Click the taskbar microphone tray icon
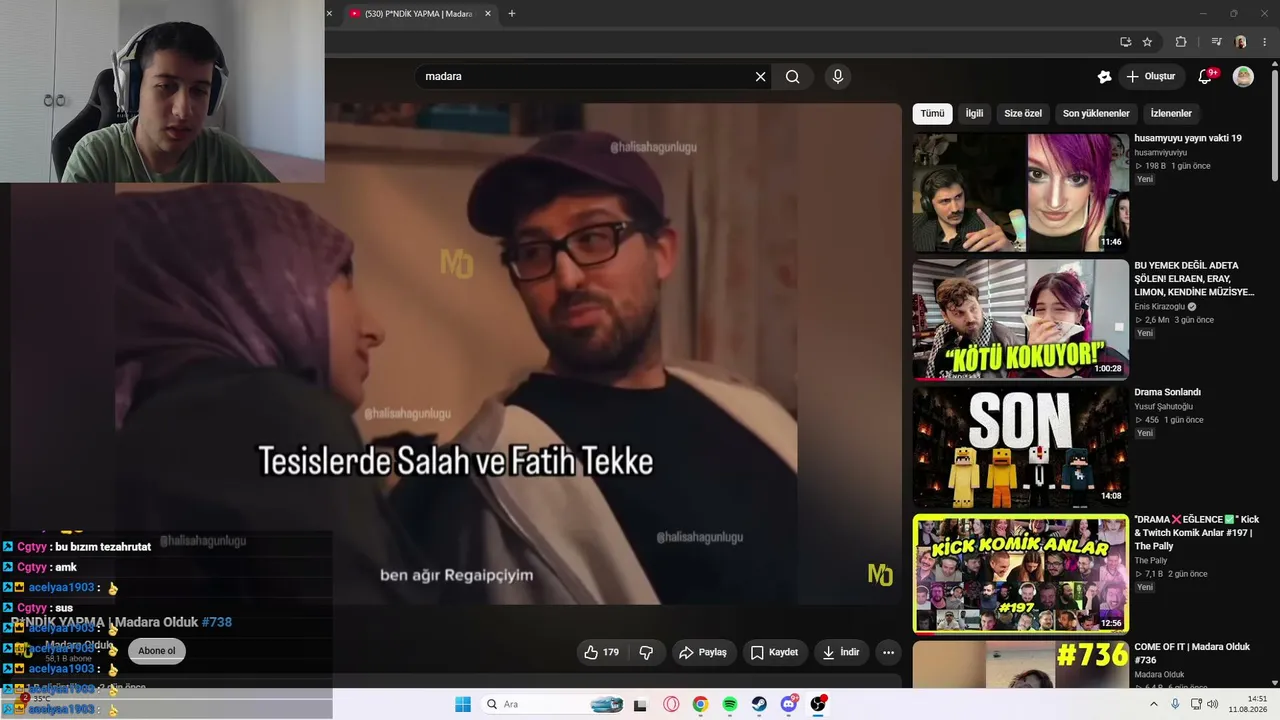The image size is (1280, 720). click(x=1175, y=704)
